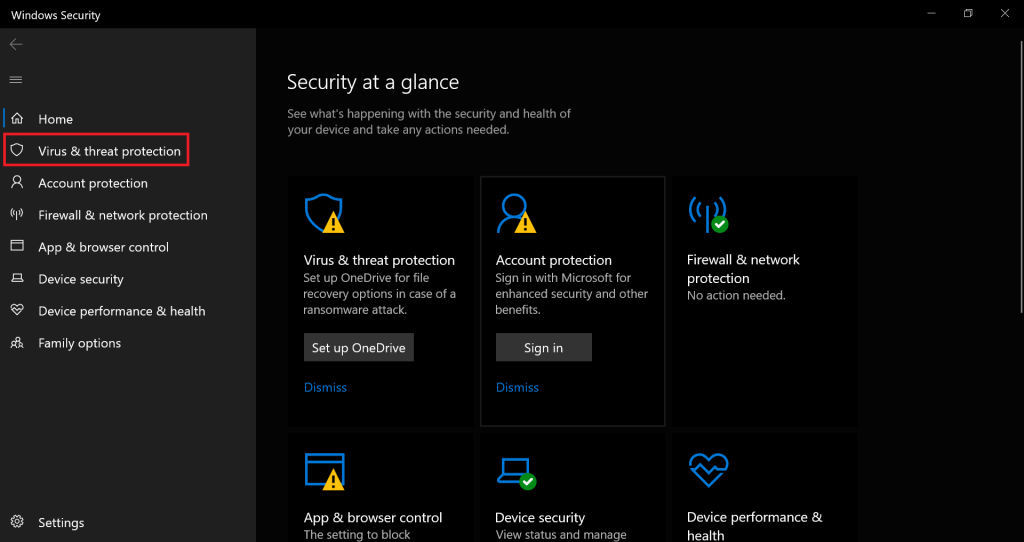
Task: Dismiss the Virus & threat protection warning
Action: pos(325,387)
